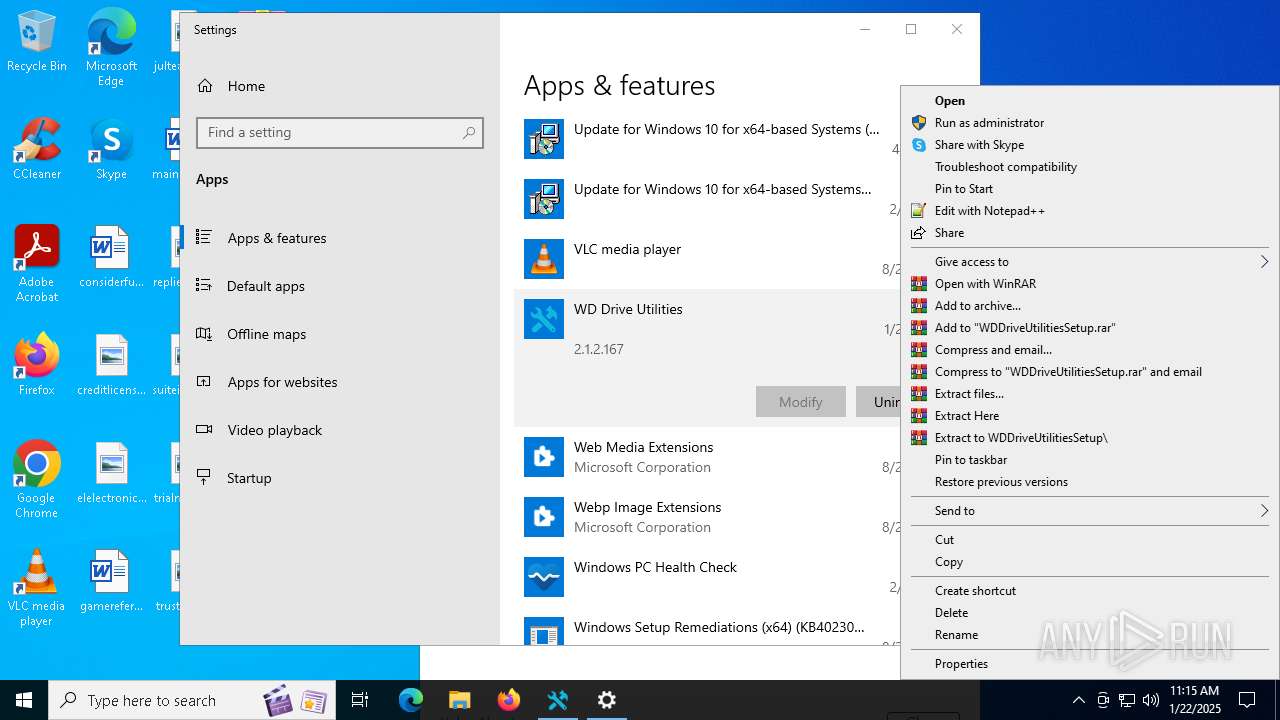The height and width of the screenshot is (720, 1280).
Task: Select Create shortcut
Action: (1090, 591)
